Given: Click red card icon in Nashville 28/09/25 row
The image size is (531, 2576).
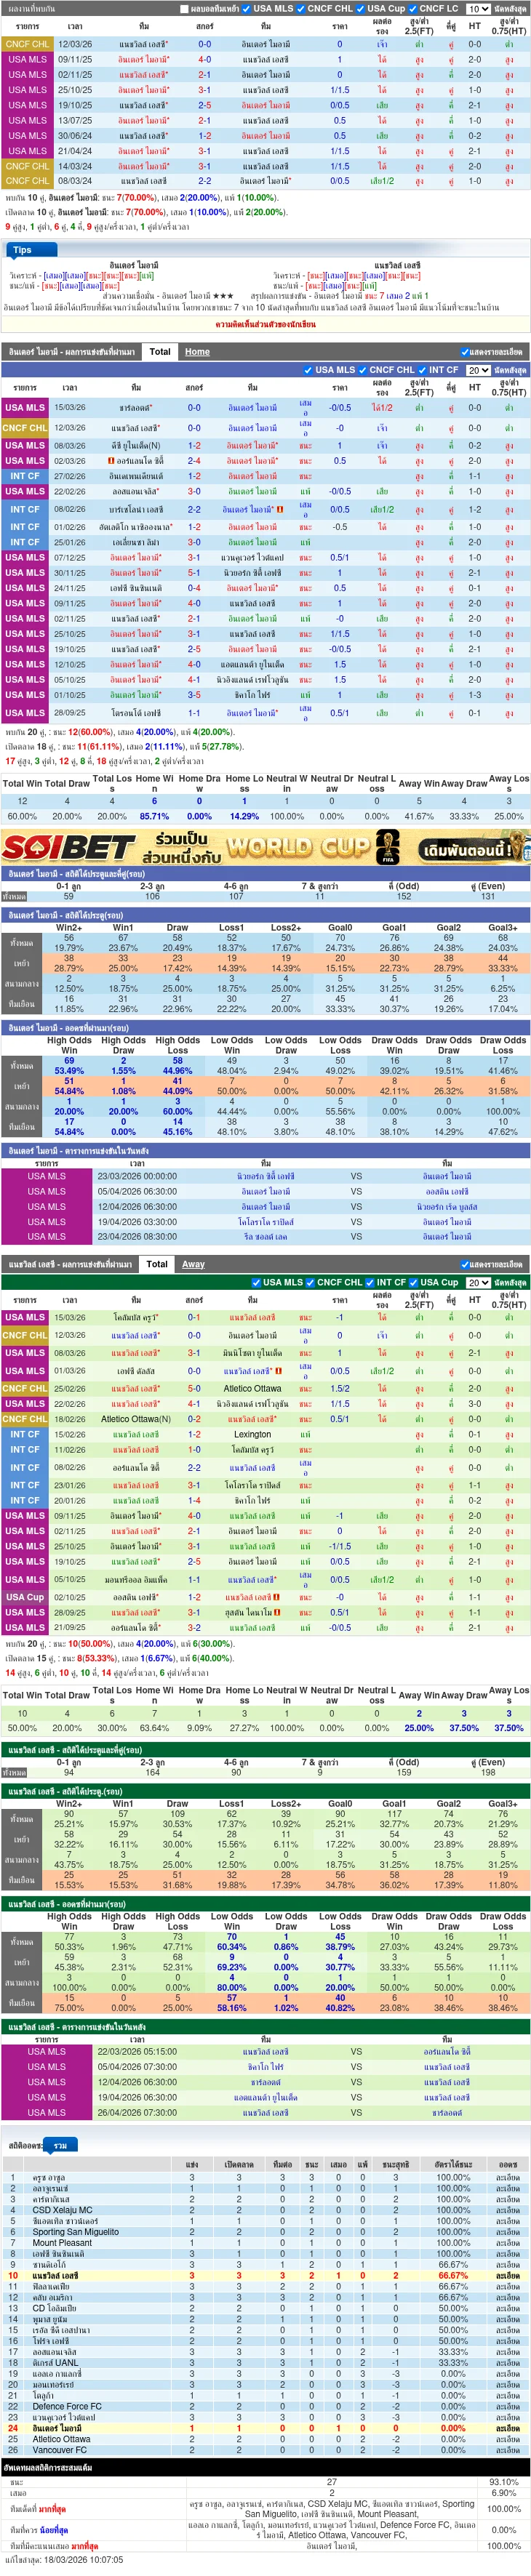Looking at the screenshot, I should [277, 1612].
